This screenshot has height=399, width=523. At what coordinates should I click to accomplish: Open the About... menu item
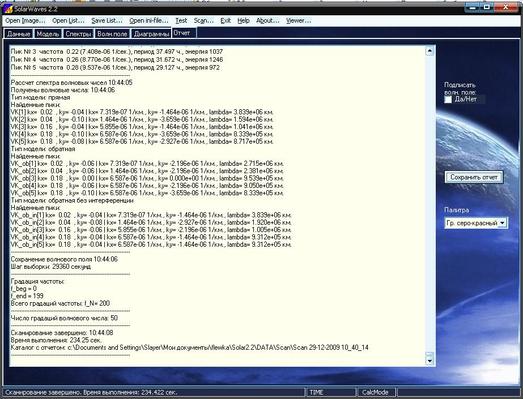[268, 21]
